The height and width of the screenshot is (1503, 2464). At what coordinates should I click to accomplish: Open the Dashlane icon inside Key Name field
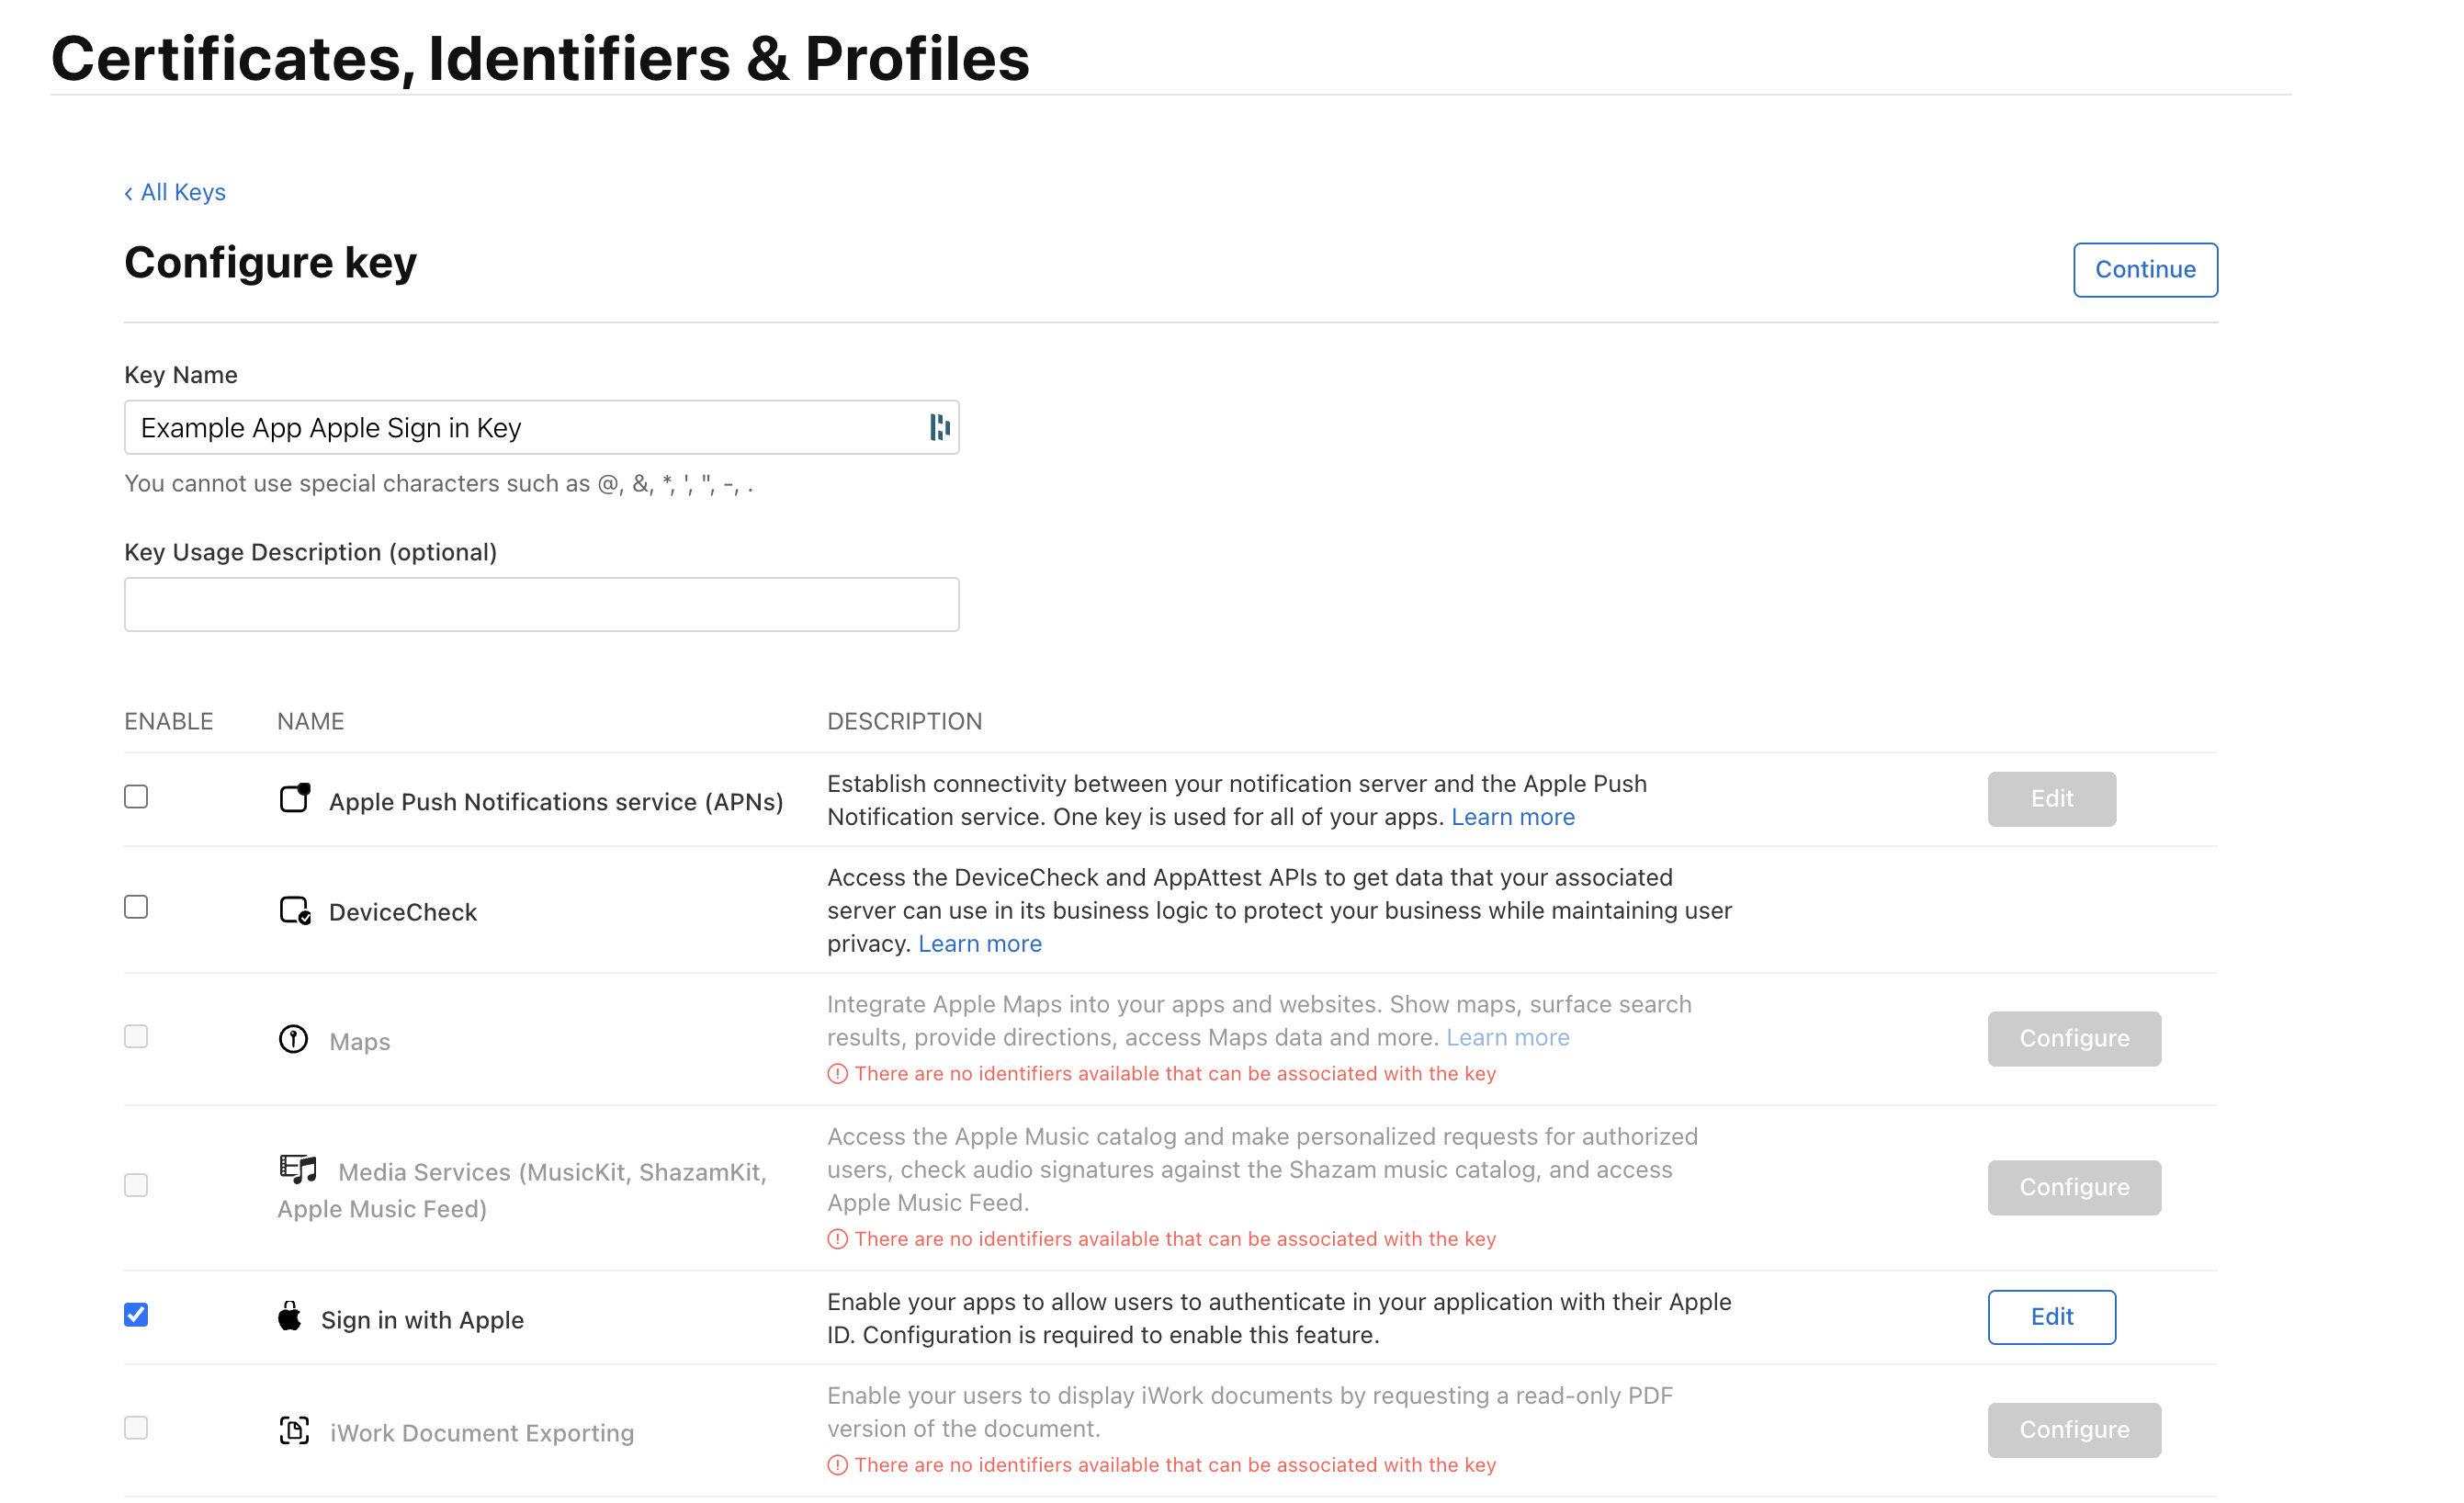coord(937,427)
